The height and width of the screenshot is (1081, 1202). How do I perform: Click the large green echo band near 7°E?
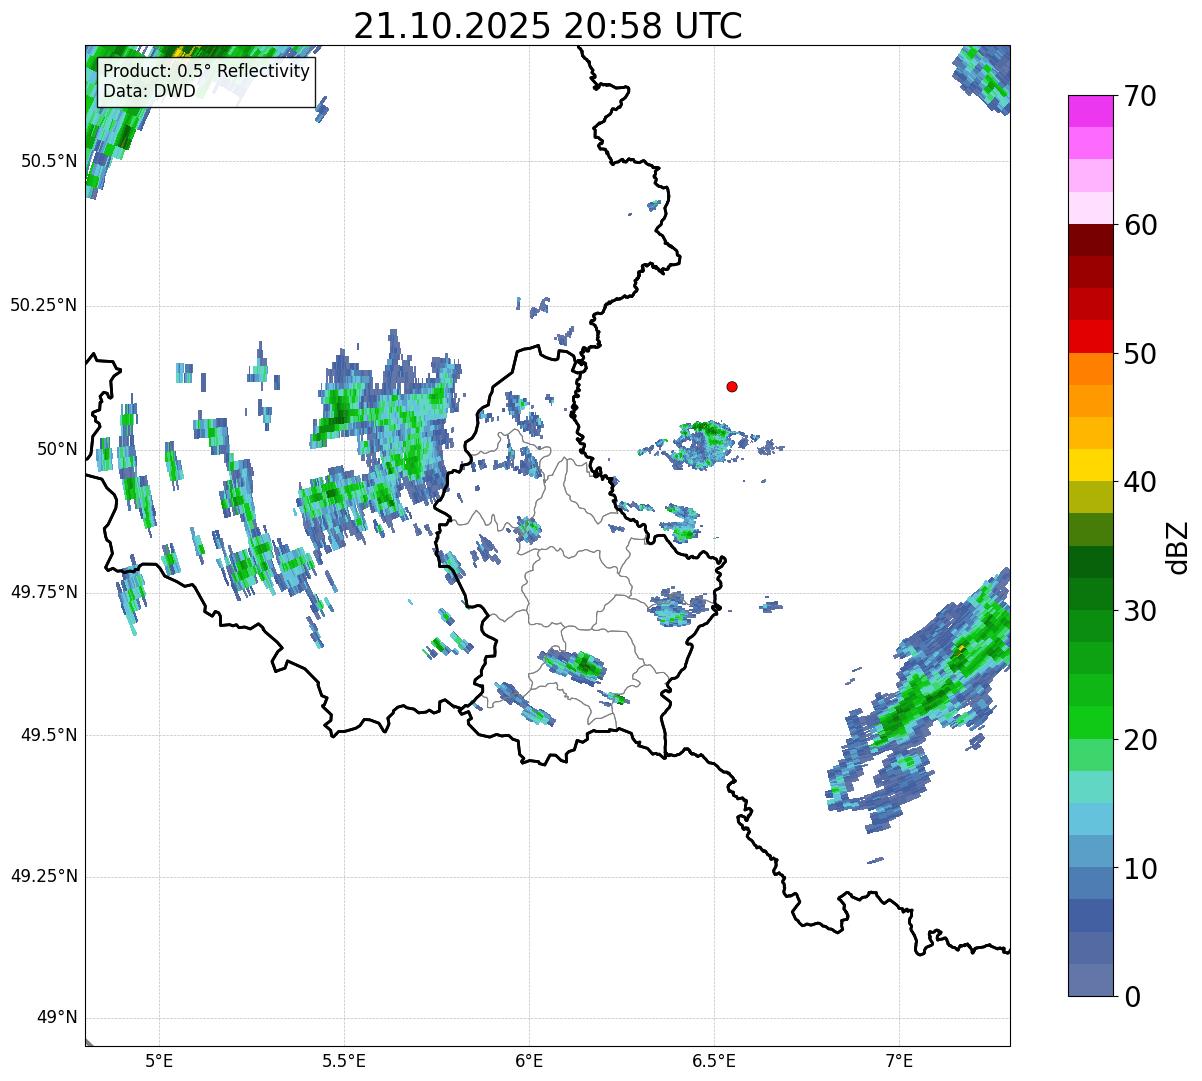point(925,700)
